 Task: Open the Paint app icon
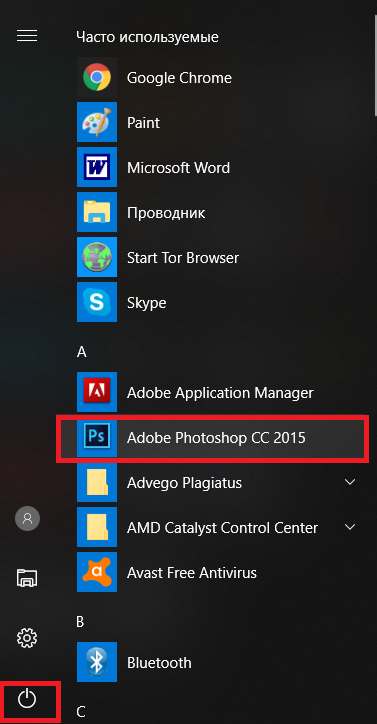(x=97, y=122)
